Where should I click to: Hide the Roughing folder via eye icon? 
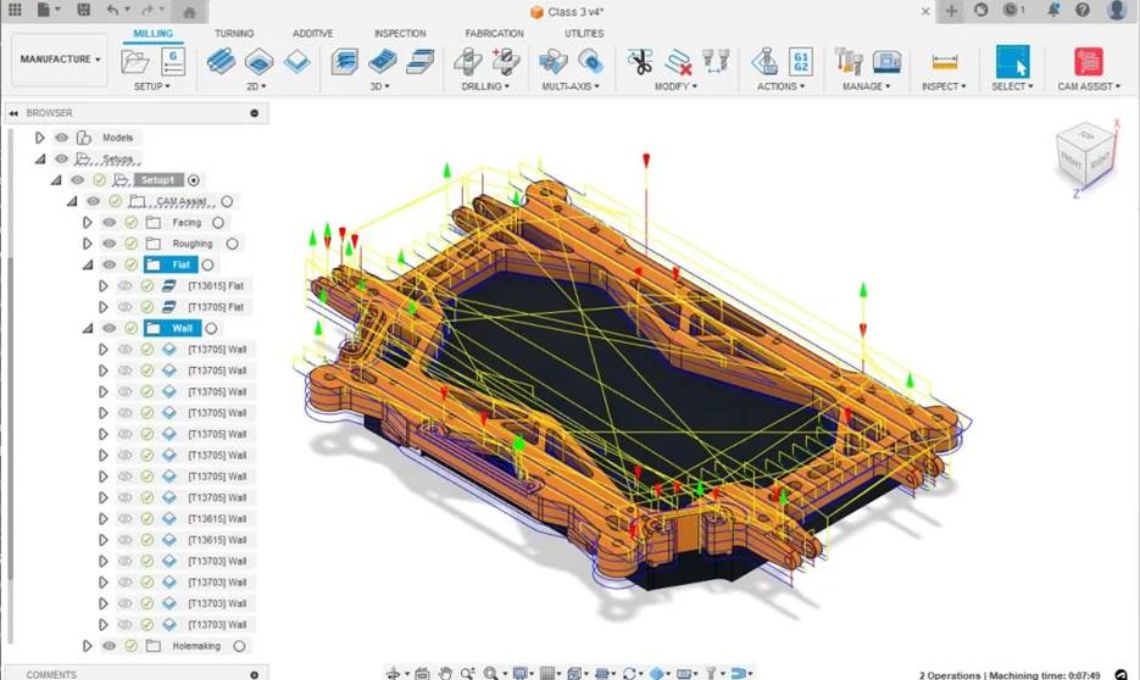click(109, 243)
